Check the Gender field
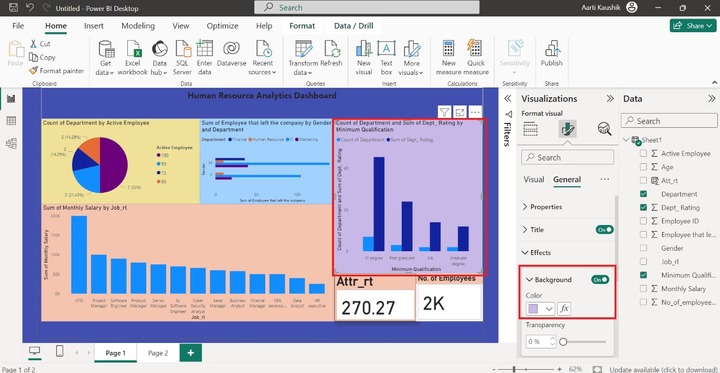Image resolution: width=720 pixels, height=373 pixels. click(x=643, y=248)
